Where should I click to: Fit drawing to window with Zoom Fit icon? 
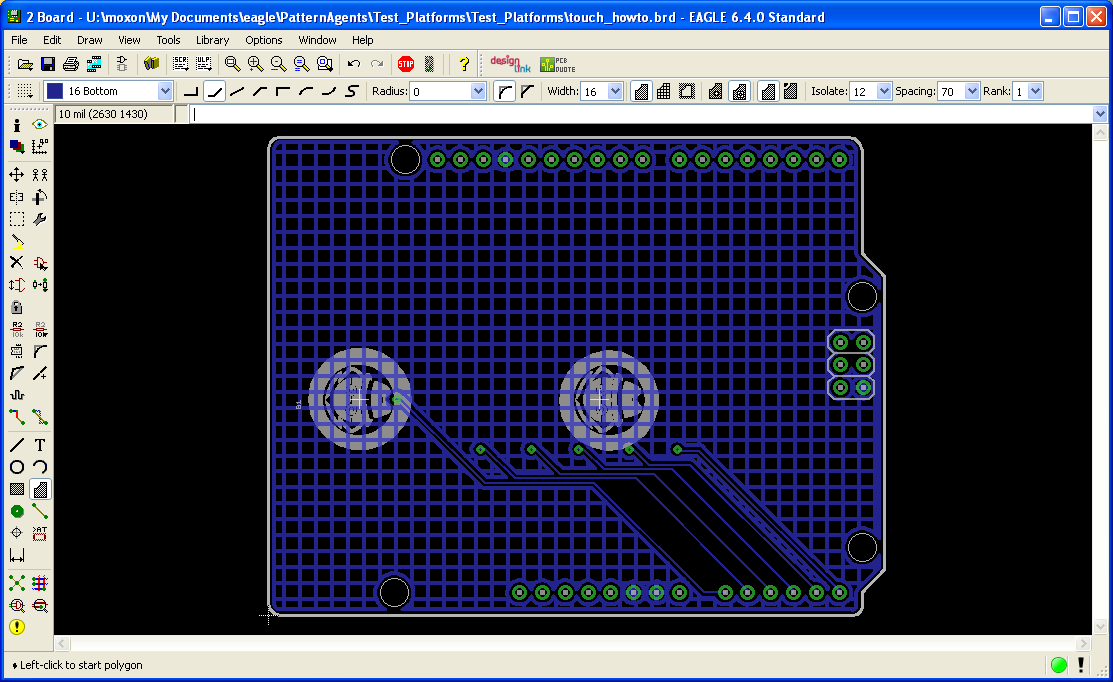pos(232,65)
